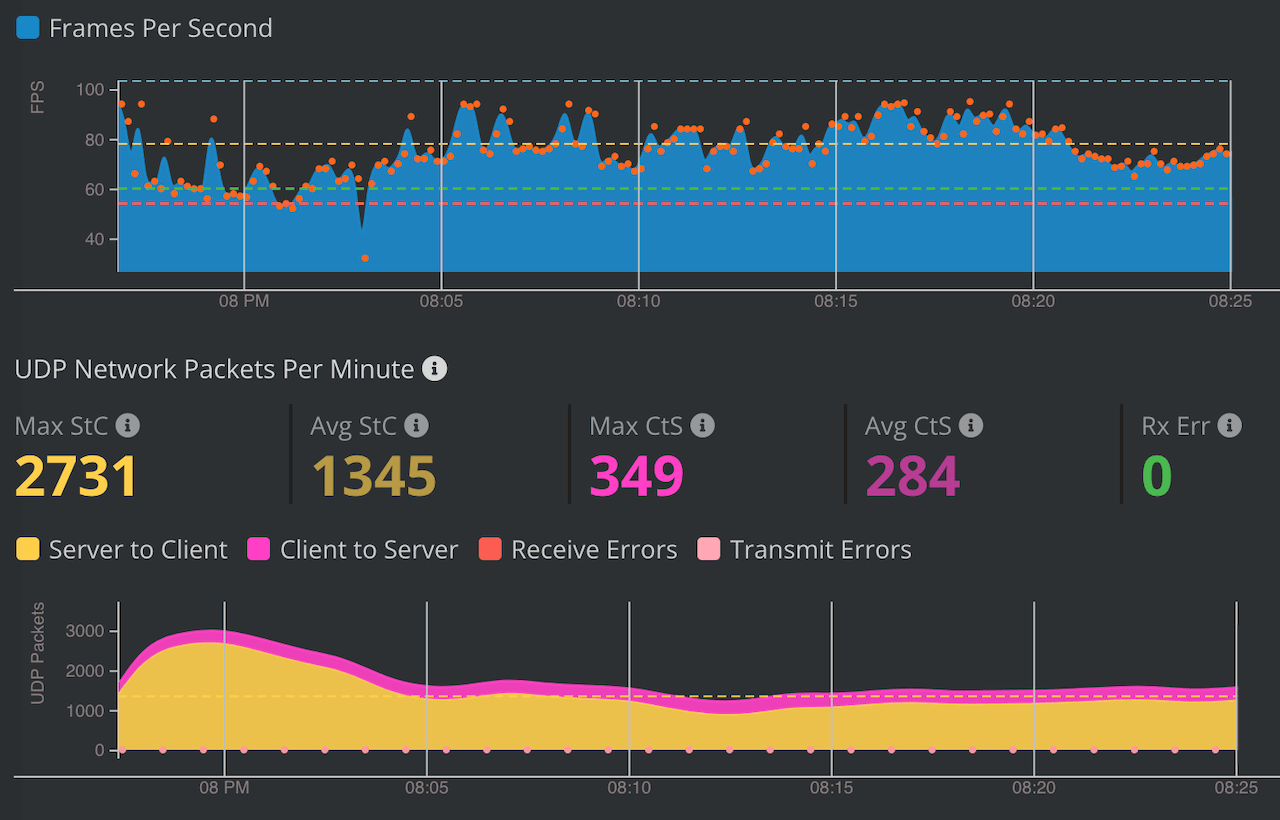Select the 08 PM label under FPS chart
This screenshot has height=820, width=1280.
click(x=244, y=300)
